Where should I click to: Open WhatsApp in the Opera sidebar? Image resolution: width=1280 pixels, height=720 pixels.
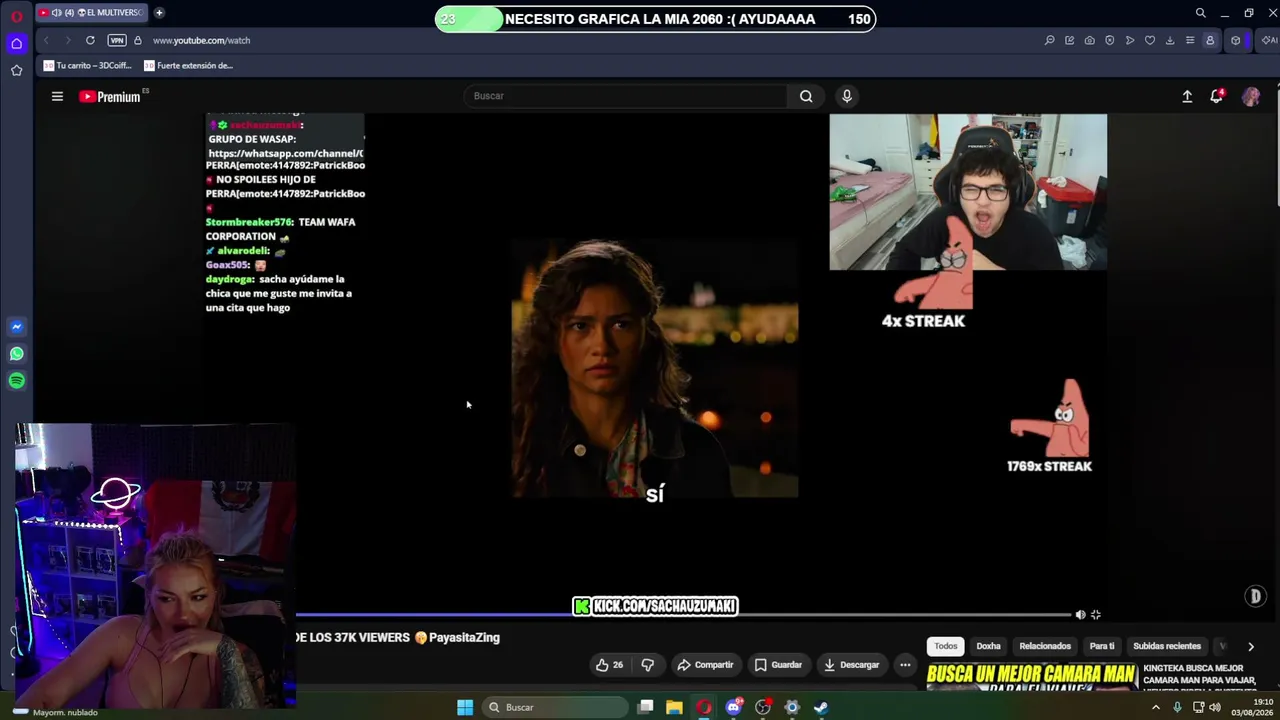tap(16, 354)
